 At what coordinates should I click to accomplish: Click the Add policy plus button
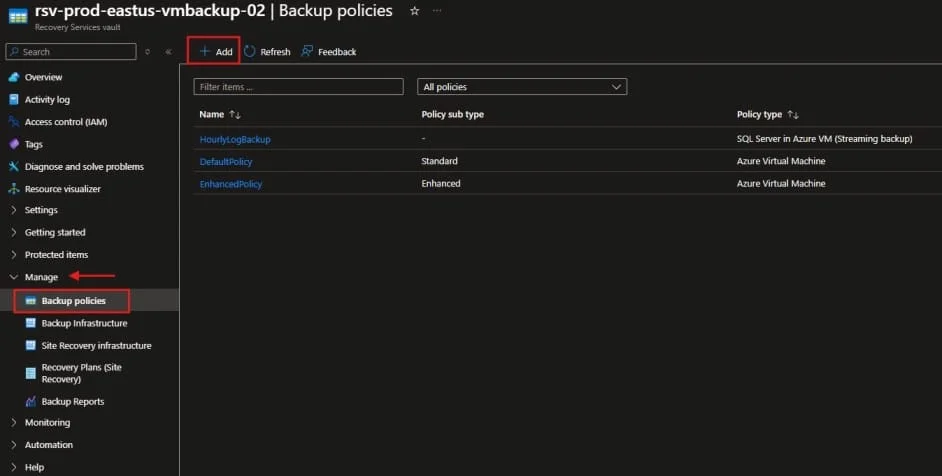[216, 52]
